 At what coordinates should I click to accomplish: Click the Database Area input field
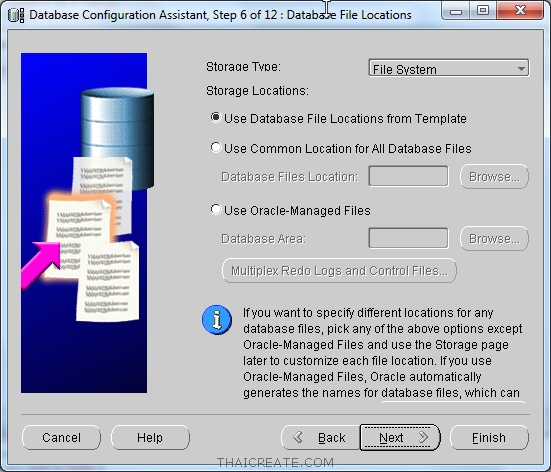pos(408,238)
